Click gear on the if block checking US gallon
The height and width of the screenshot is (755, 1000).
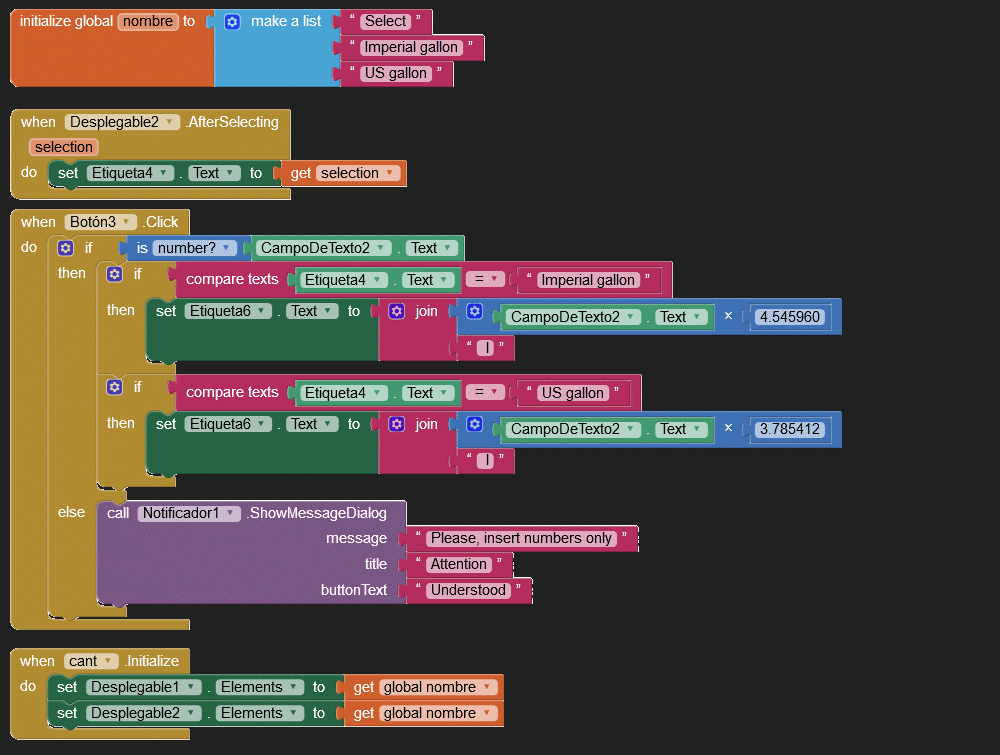tap(115, 387)
